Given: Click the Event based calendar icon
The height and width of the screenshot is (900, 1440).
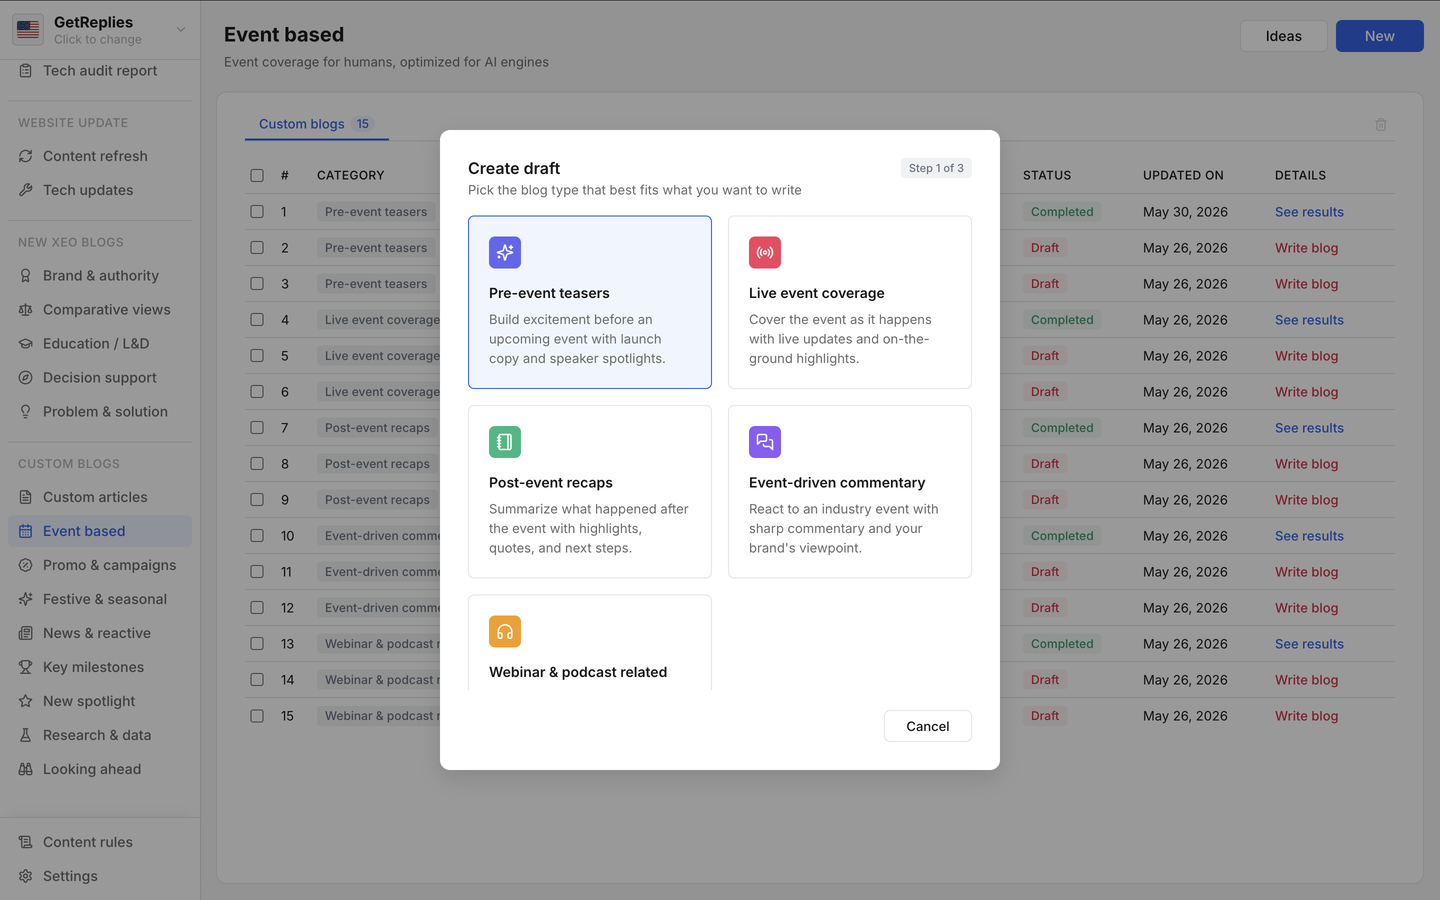Looking at the screenshot, I should (26, 531).
